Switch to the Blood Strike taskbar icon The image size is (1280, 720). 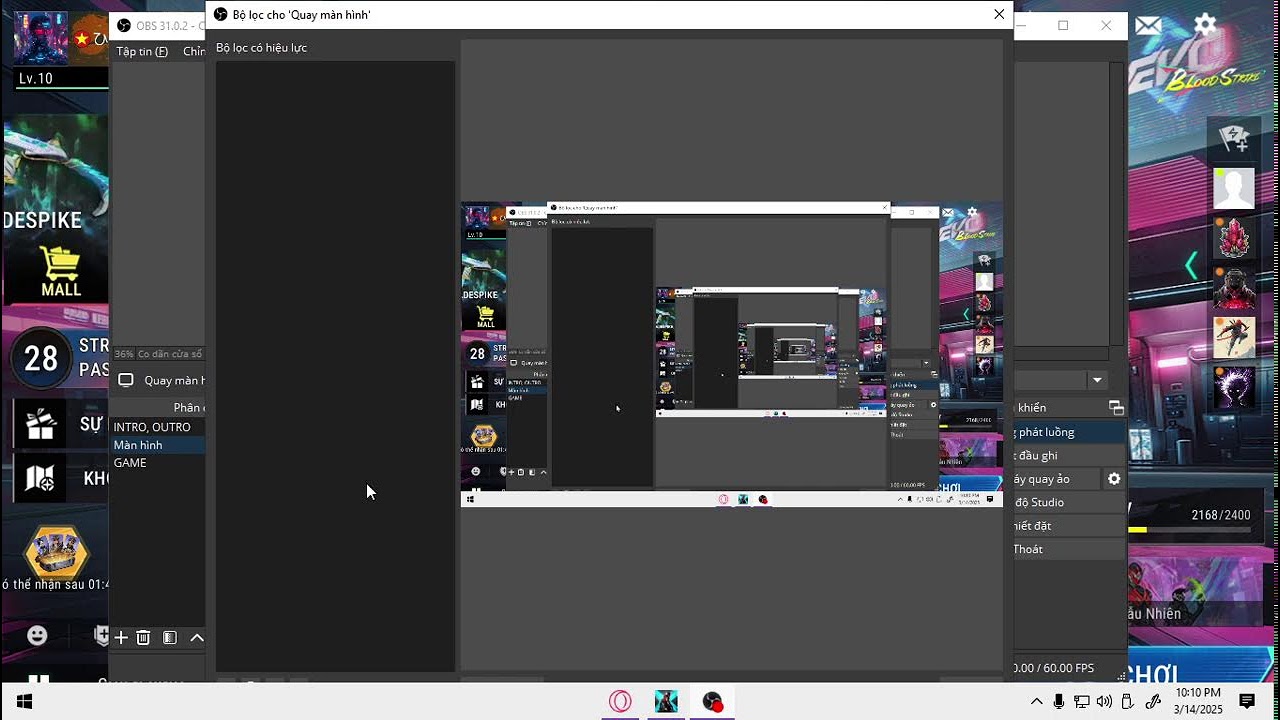[x=666, y=702]
